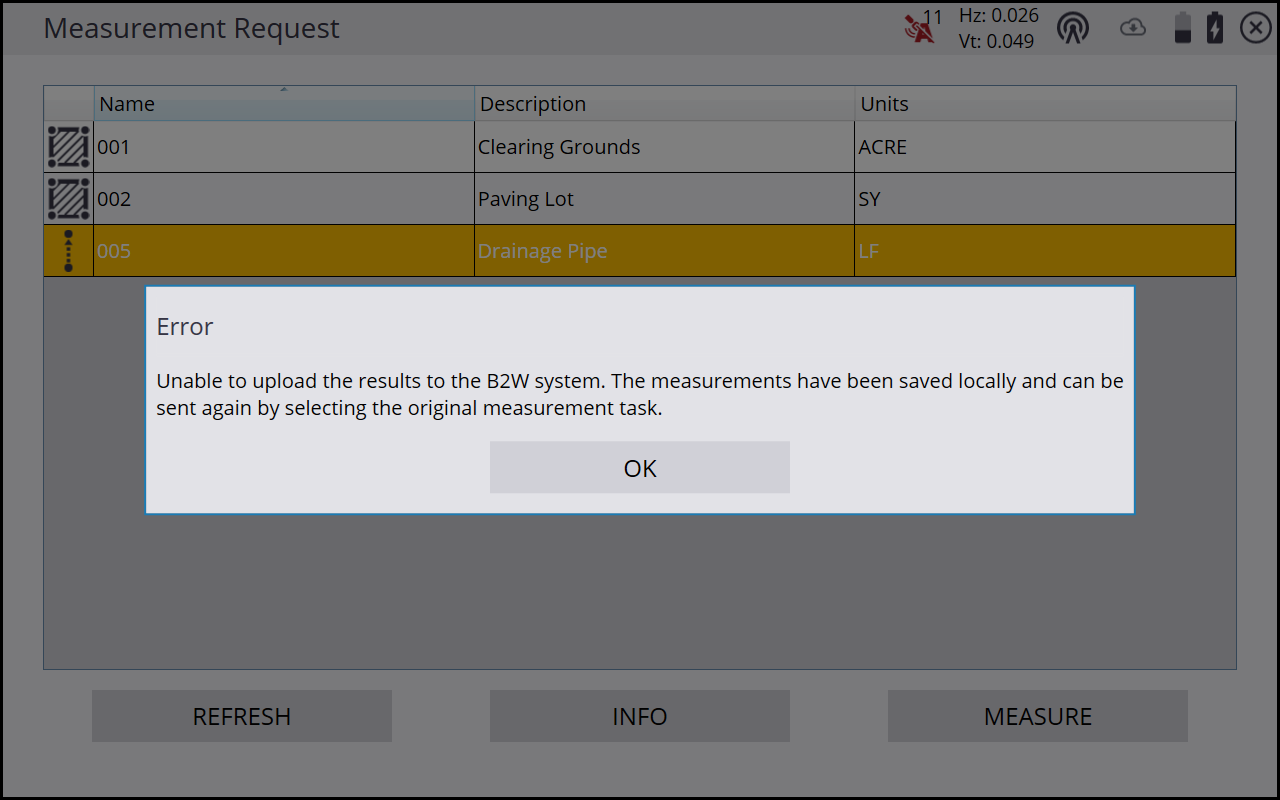Click OK in the Error dialog

tap(639, 468)
